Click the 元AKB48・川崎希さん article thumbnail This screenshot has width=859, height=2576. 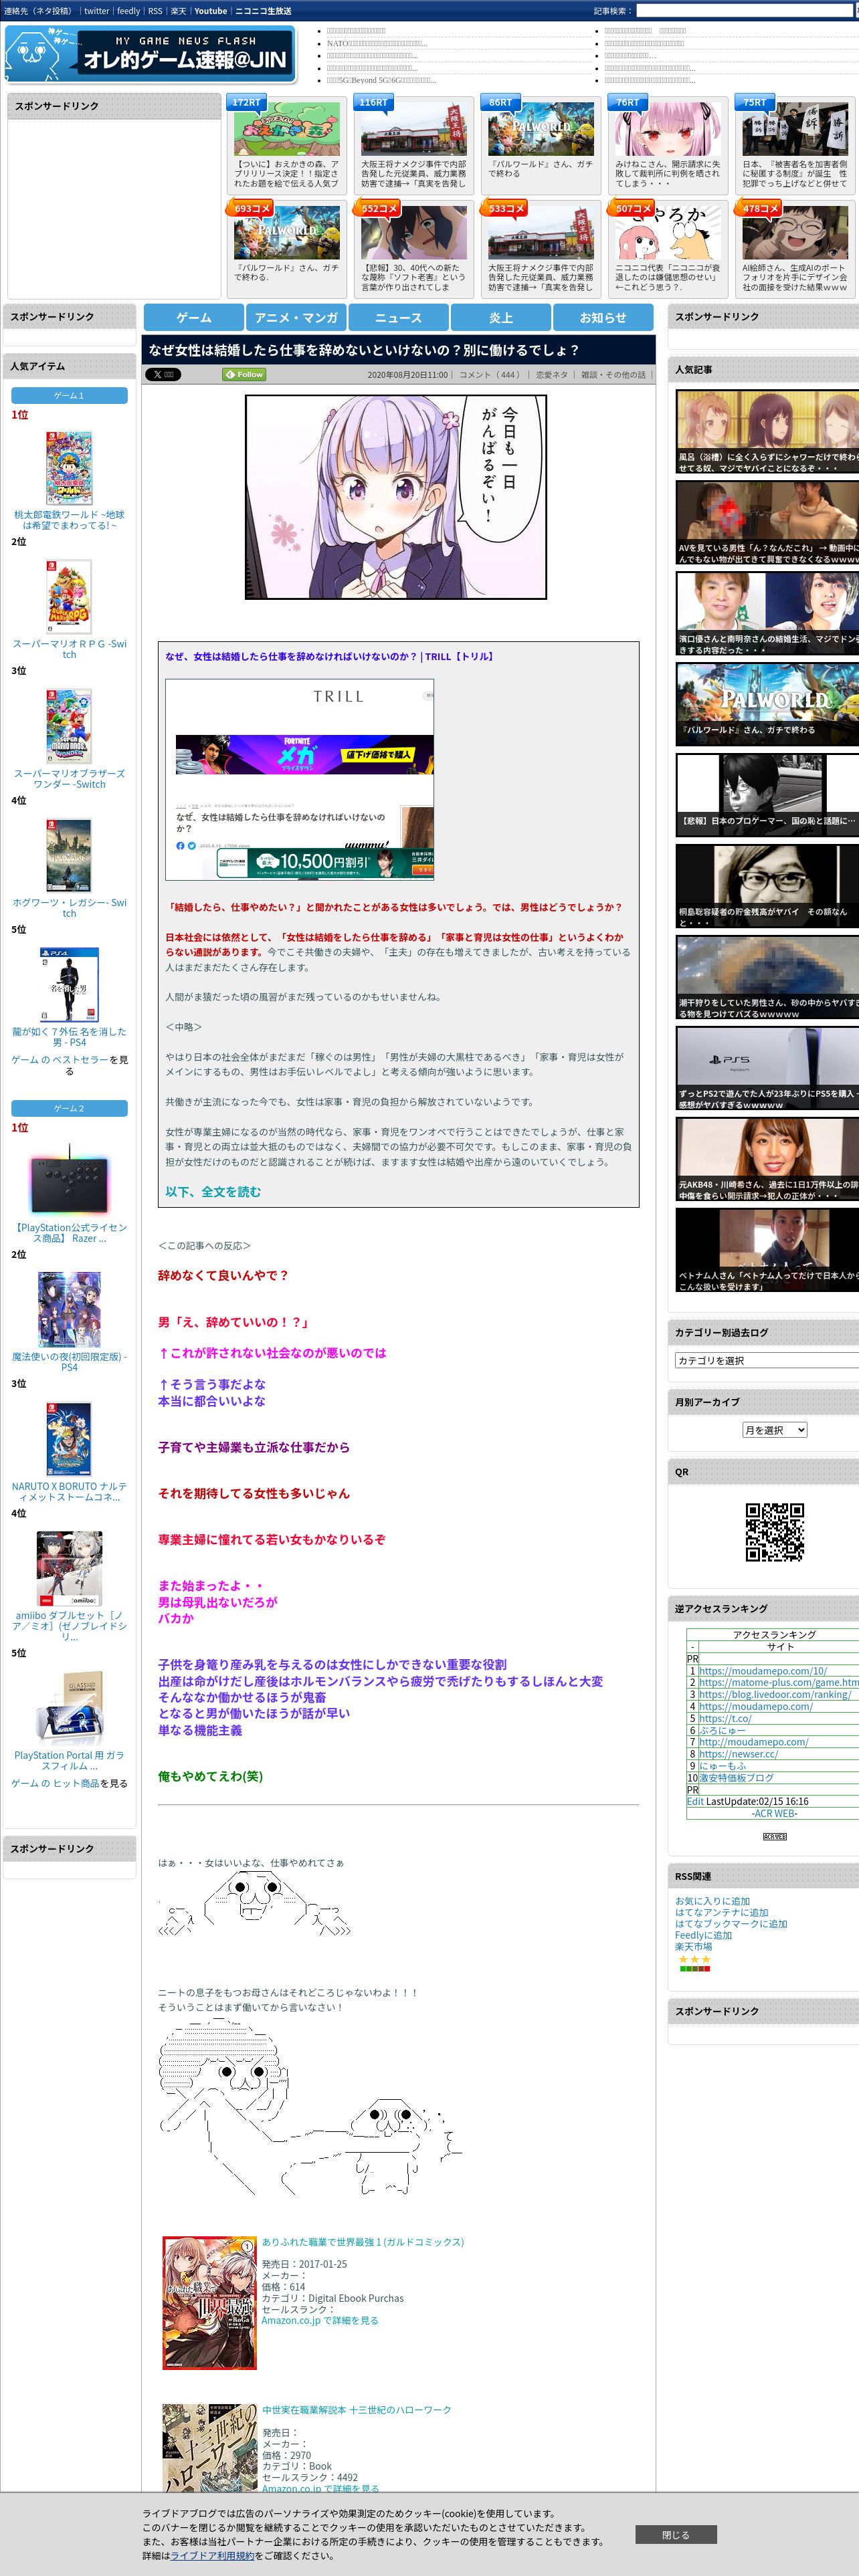pos(767,1159)
